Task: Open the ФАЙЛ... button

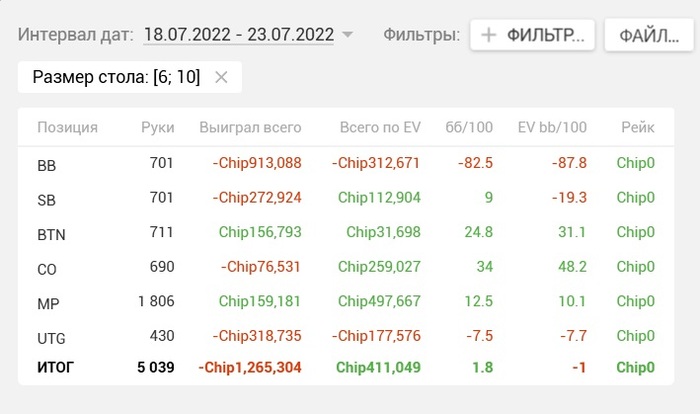Action: point(649,35)
